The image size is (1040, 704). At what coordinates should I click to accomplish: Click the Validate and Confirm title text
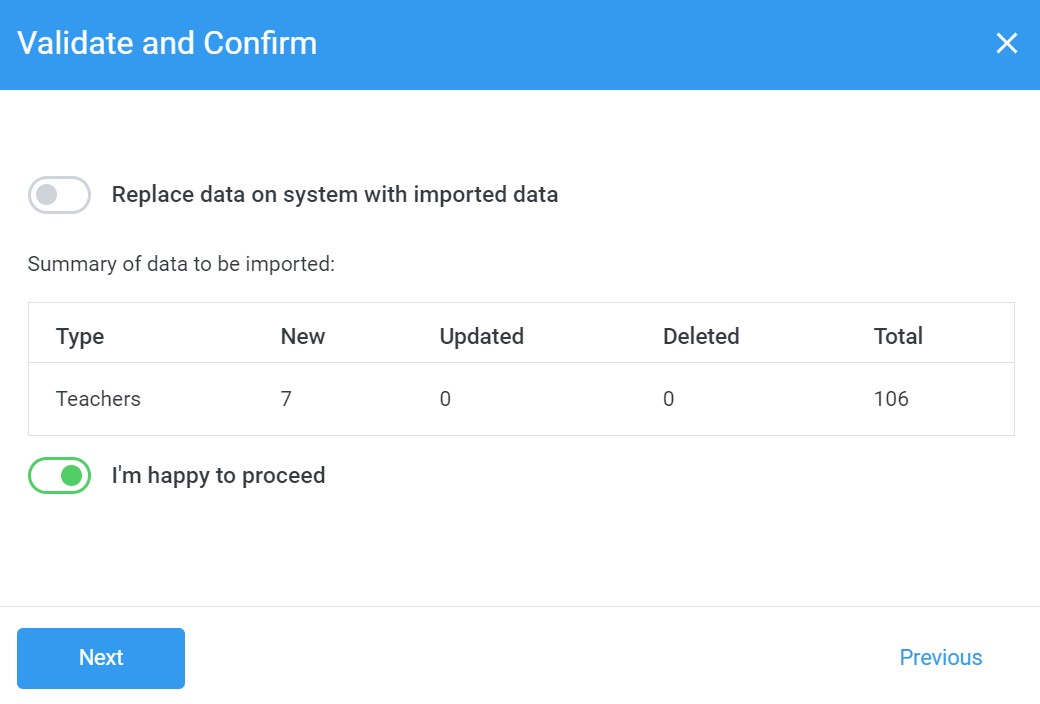click(167, 44)
